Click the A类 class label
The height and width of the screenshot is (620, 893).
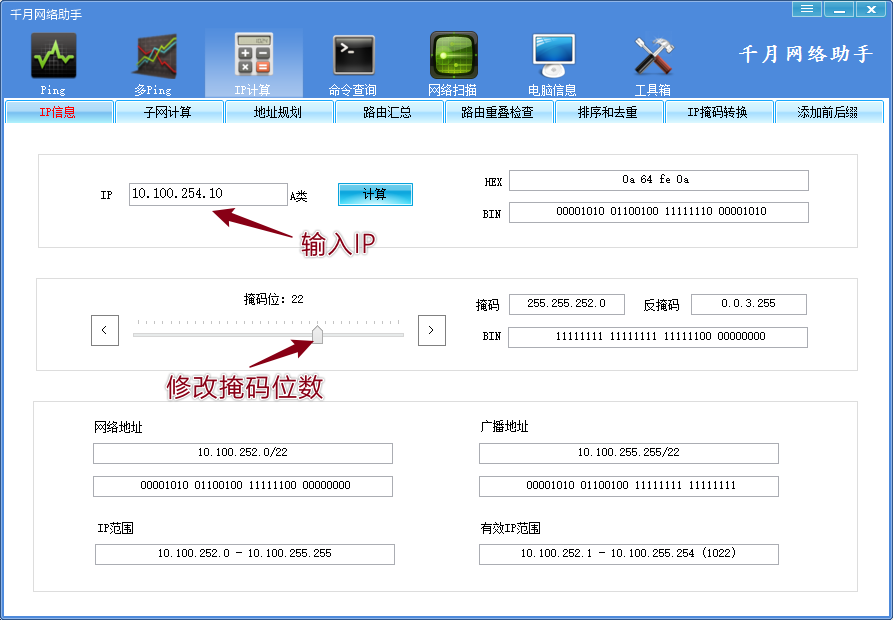pos(298,197)
